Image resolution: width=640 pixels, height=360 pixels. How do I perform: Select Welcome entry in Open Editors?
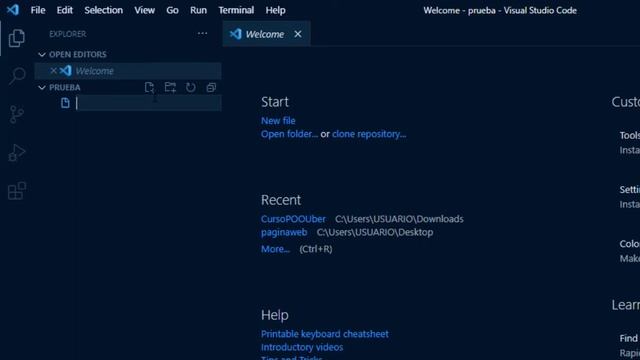coord(128,71)
